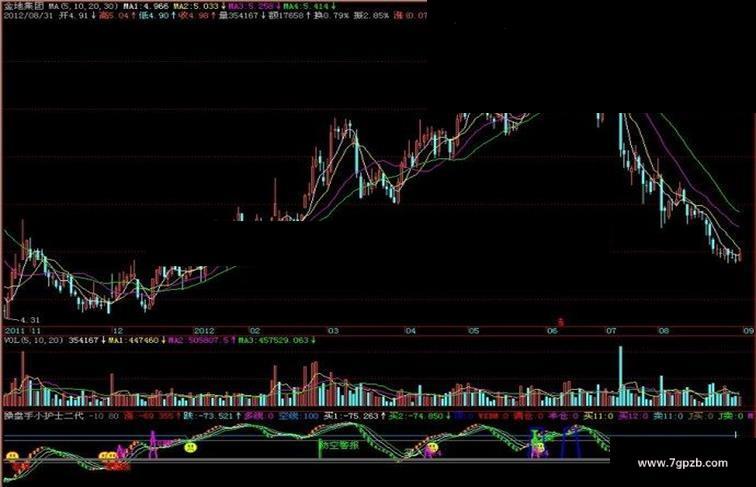Screen dimensions: 756x487
Task: Select the 07 month label on axis
Action: (611, 331)
